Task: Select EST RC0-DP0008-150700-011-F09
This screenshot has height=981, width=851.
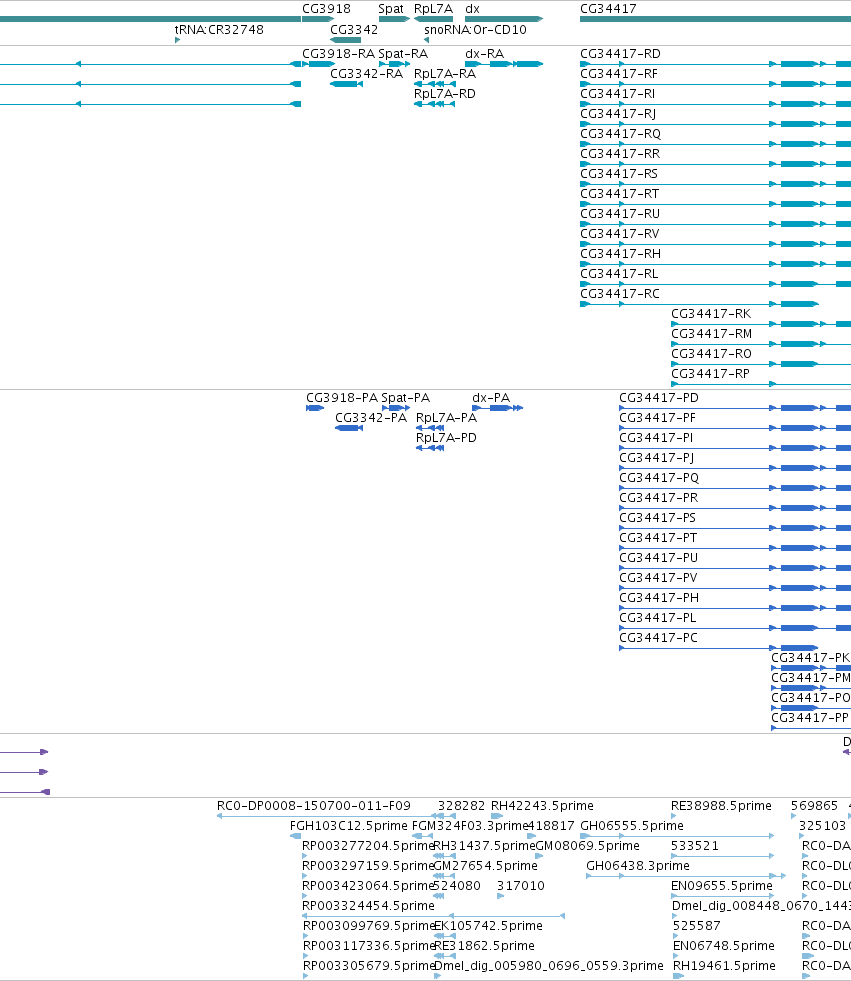Action: coord(313,806)
